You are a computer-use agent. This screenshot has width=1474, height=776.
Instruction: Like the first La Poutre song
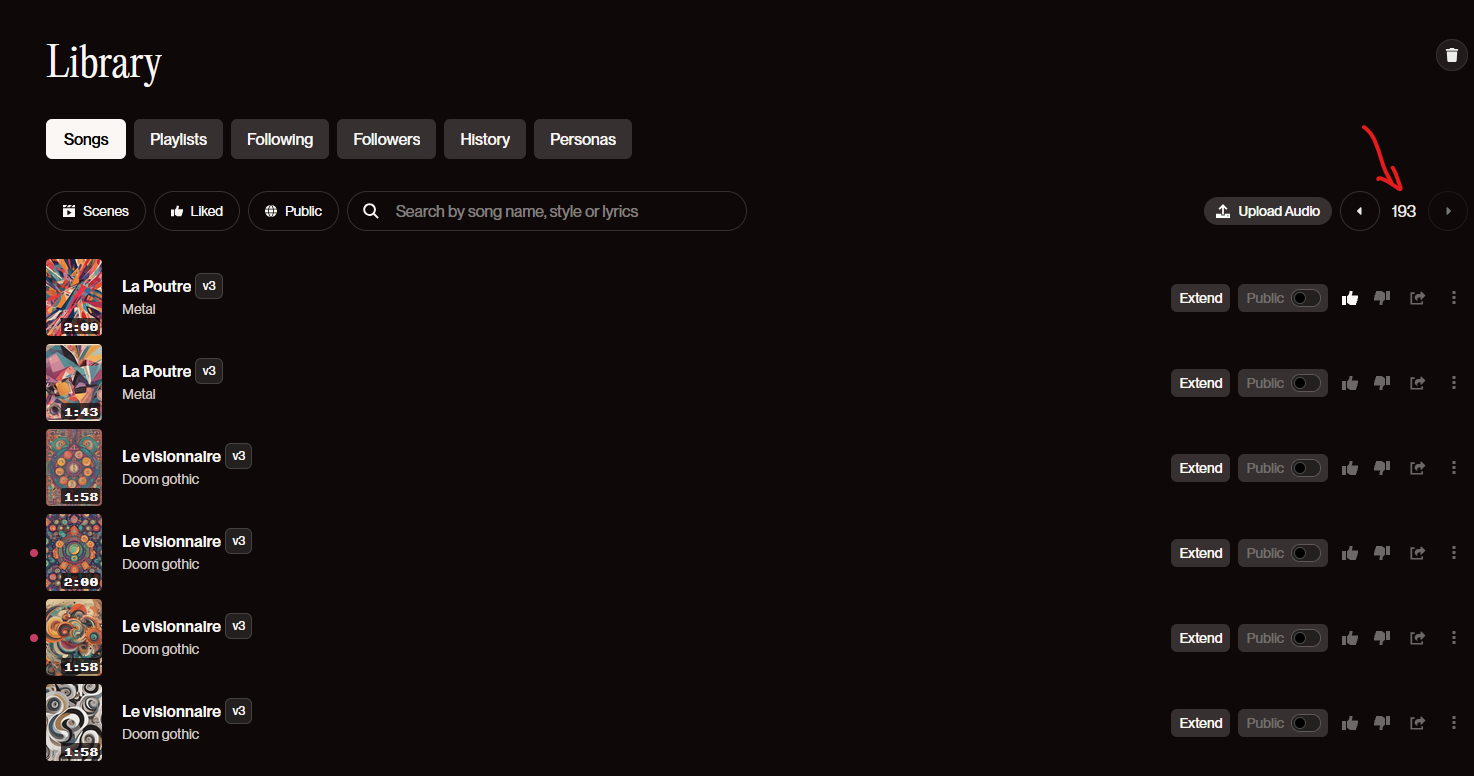coord(1350,298)
